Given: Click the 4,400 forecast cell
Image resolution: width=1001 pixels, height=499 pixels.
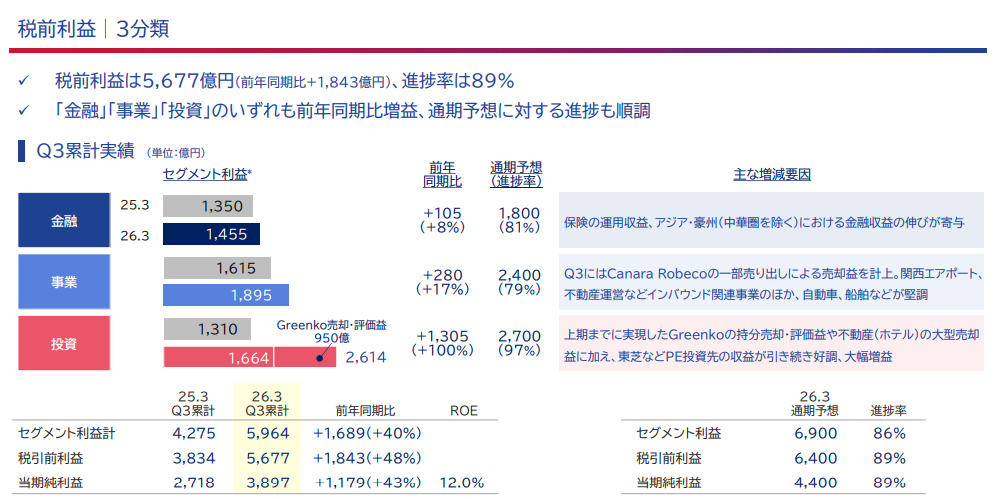Looking at the screenshot, I should (x=816, y=482).
